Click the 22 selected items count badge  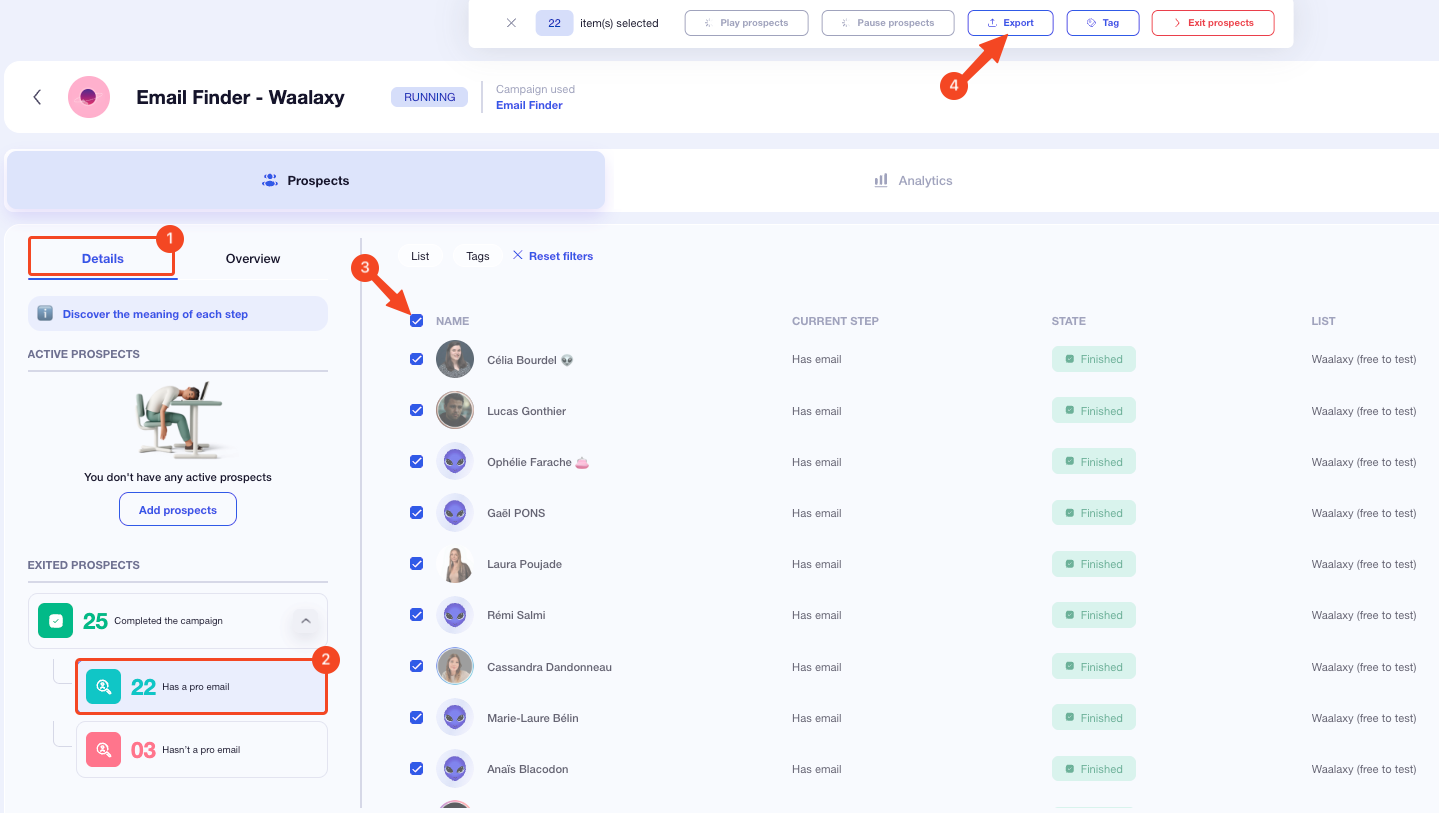point(554,23)
